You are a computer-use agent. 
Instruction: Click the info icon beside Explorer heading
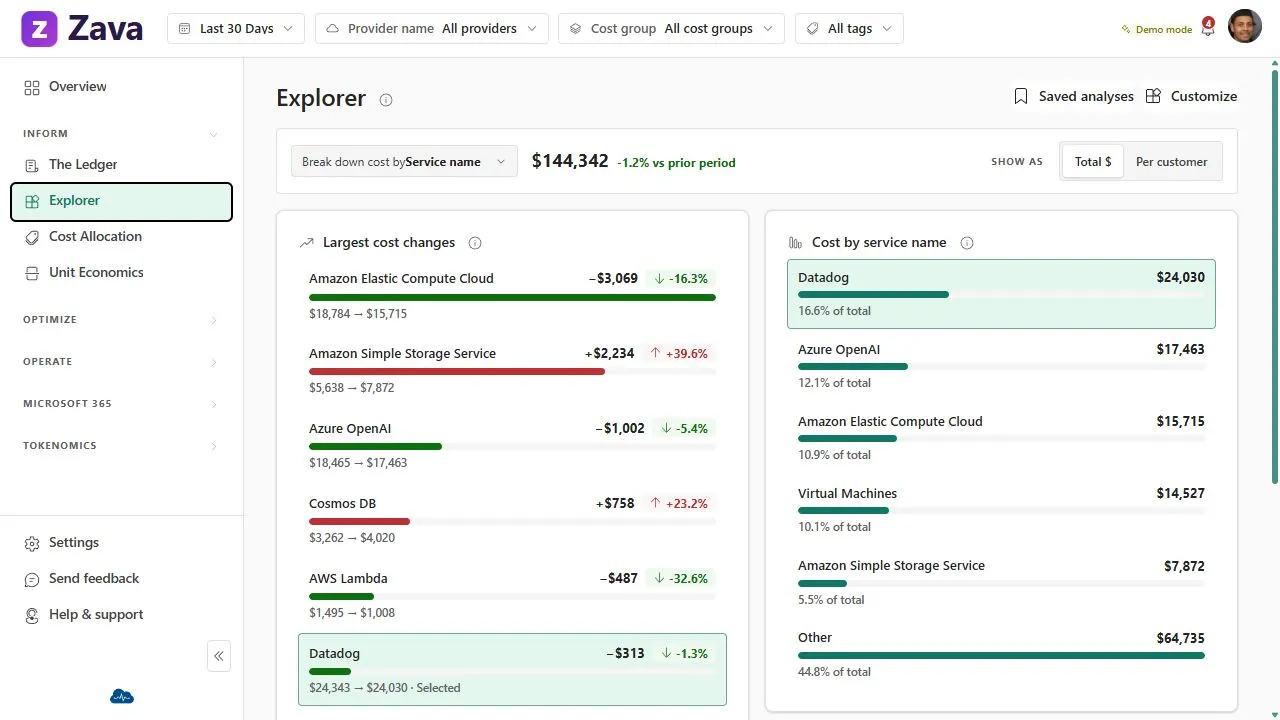click(386, 100)
